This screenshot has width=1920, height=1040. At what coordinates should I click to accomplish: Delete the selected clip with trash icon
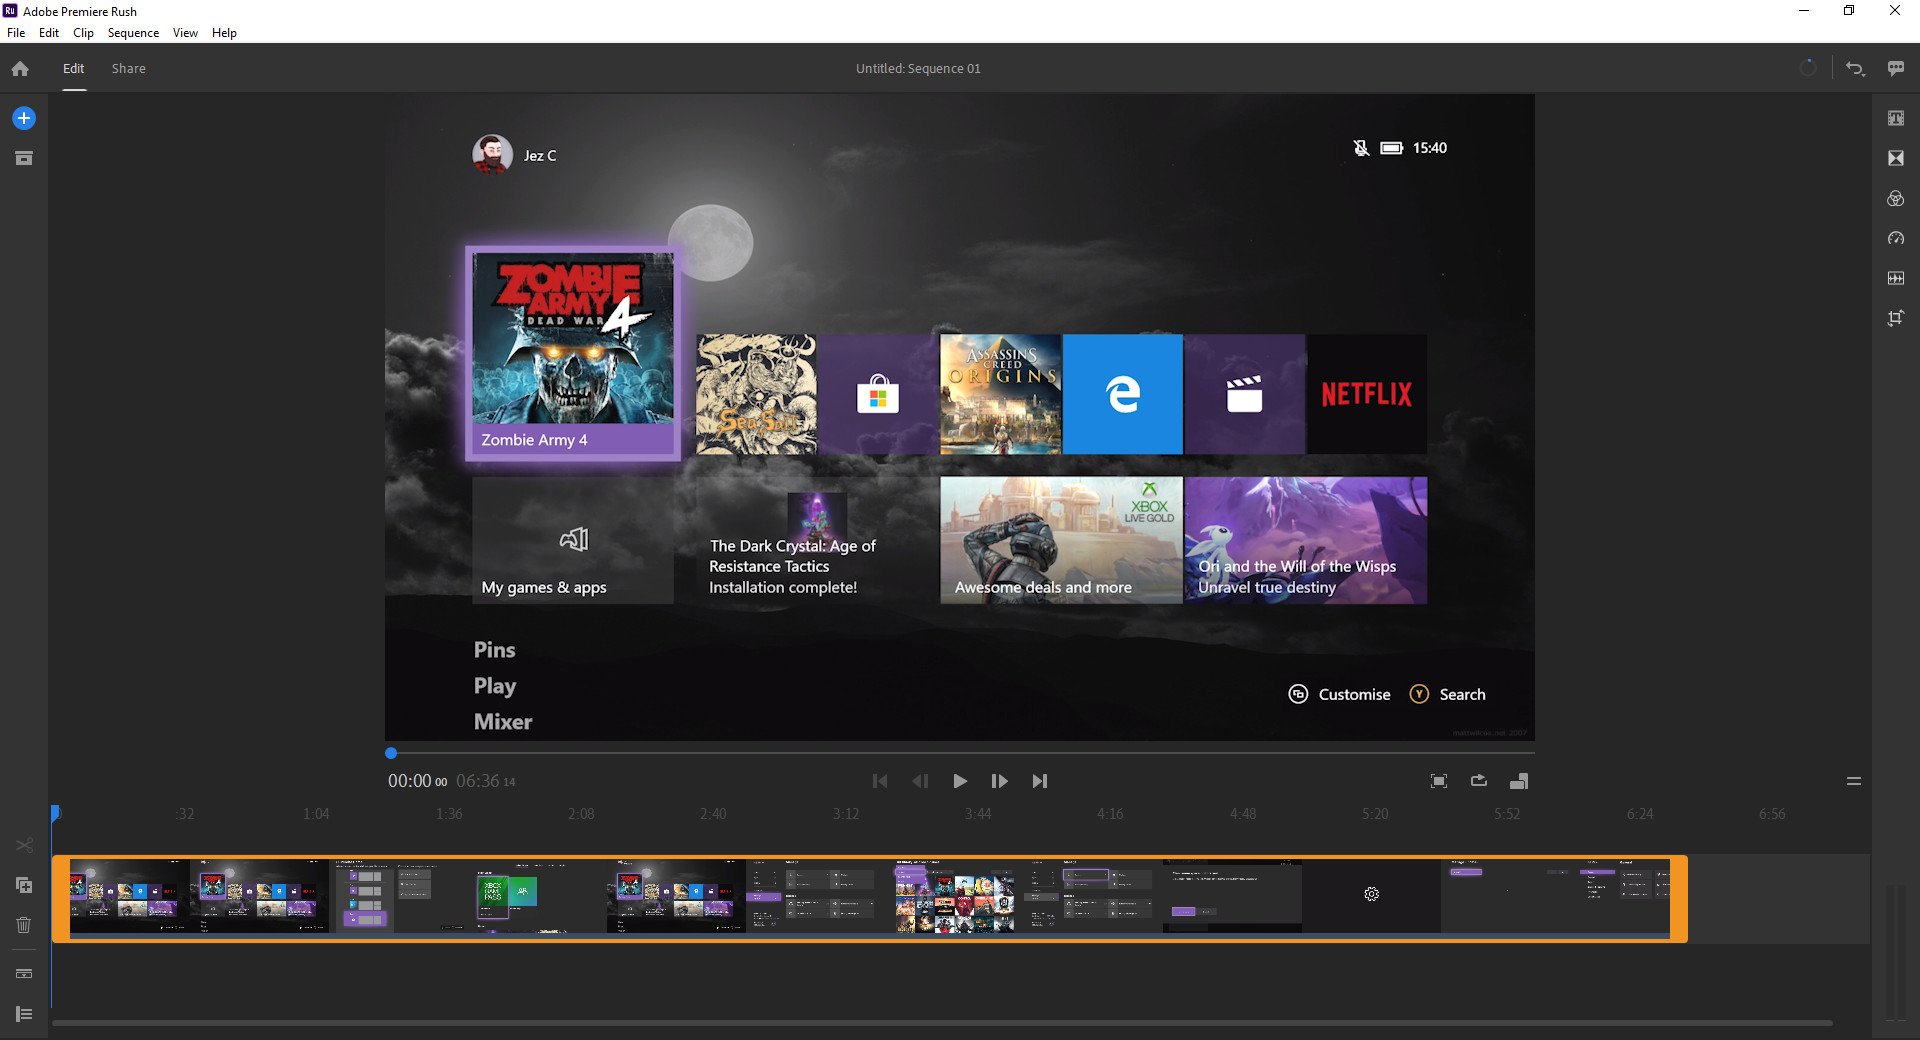pyautogui.click(x=24, y=925)
